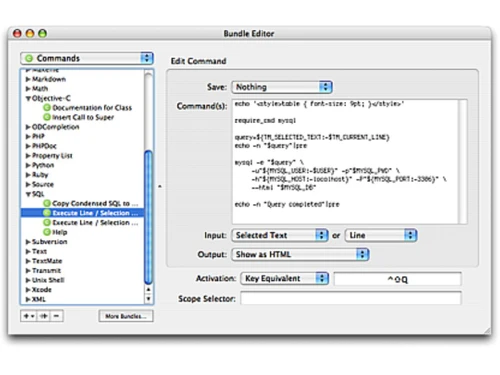The width and height of the screenshot is (500, 375).
Task: Click the remove item minus button
Action: (x=57, y=316)
